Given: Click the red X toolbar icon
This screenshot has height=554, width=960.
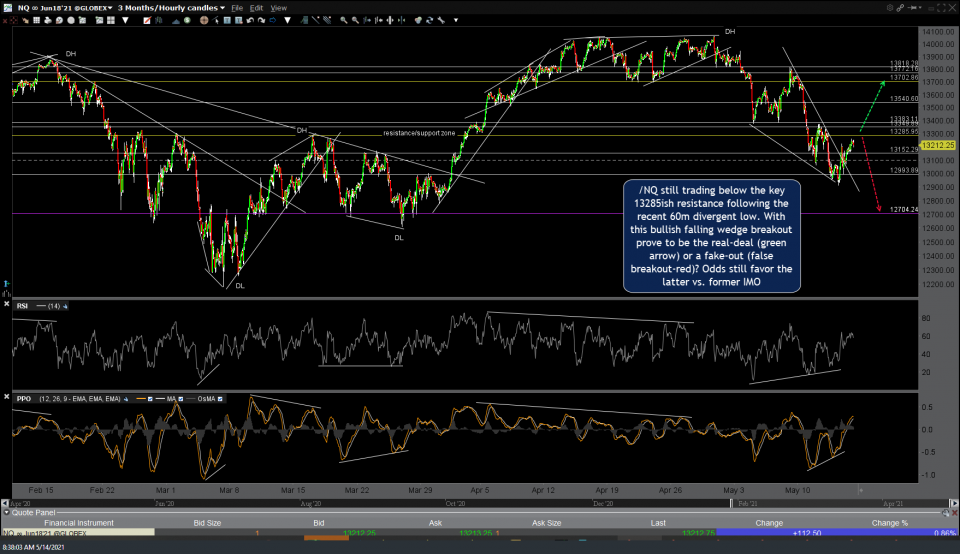Looking at the screenshot, I should pos(5,20).
